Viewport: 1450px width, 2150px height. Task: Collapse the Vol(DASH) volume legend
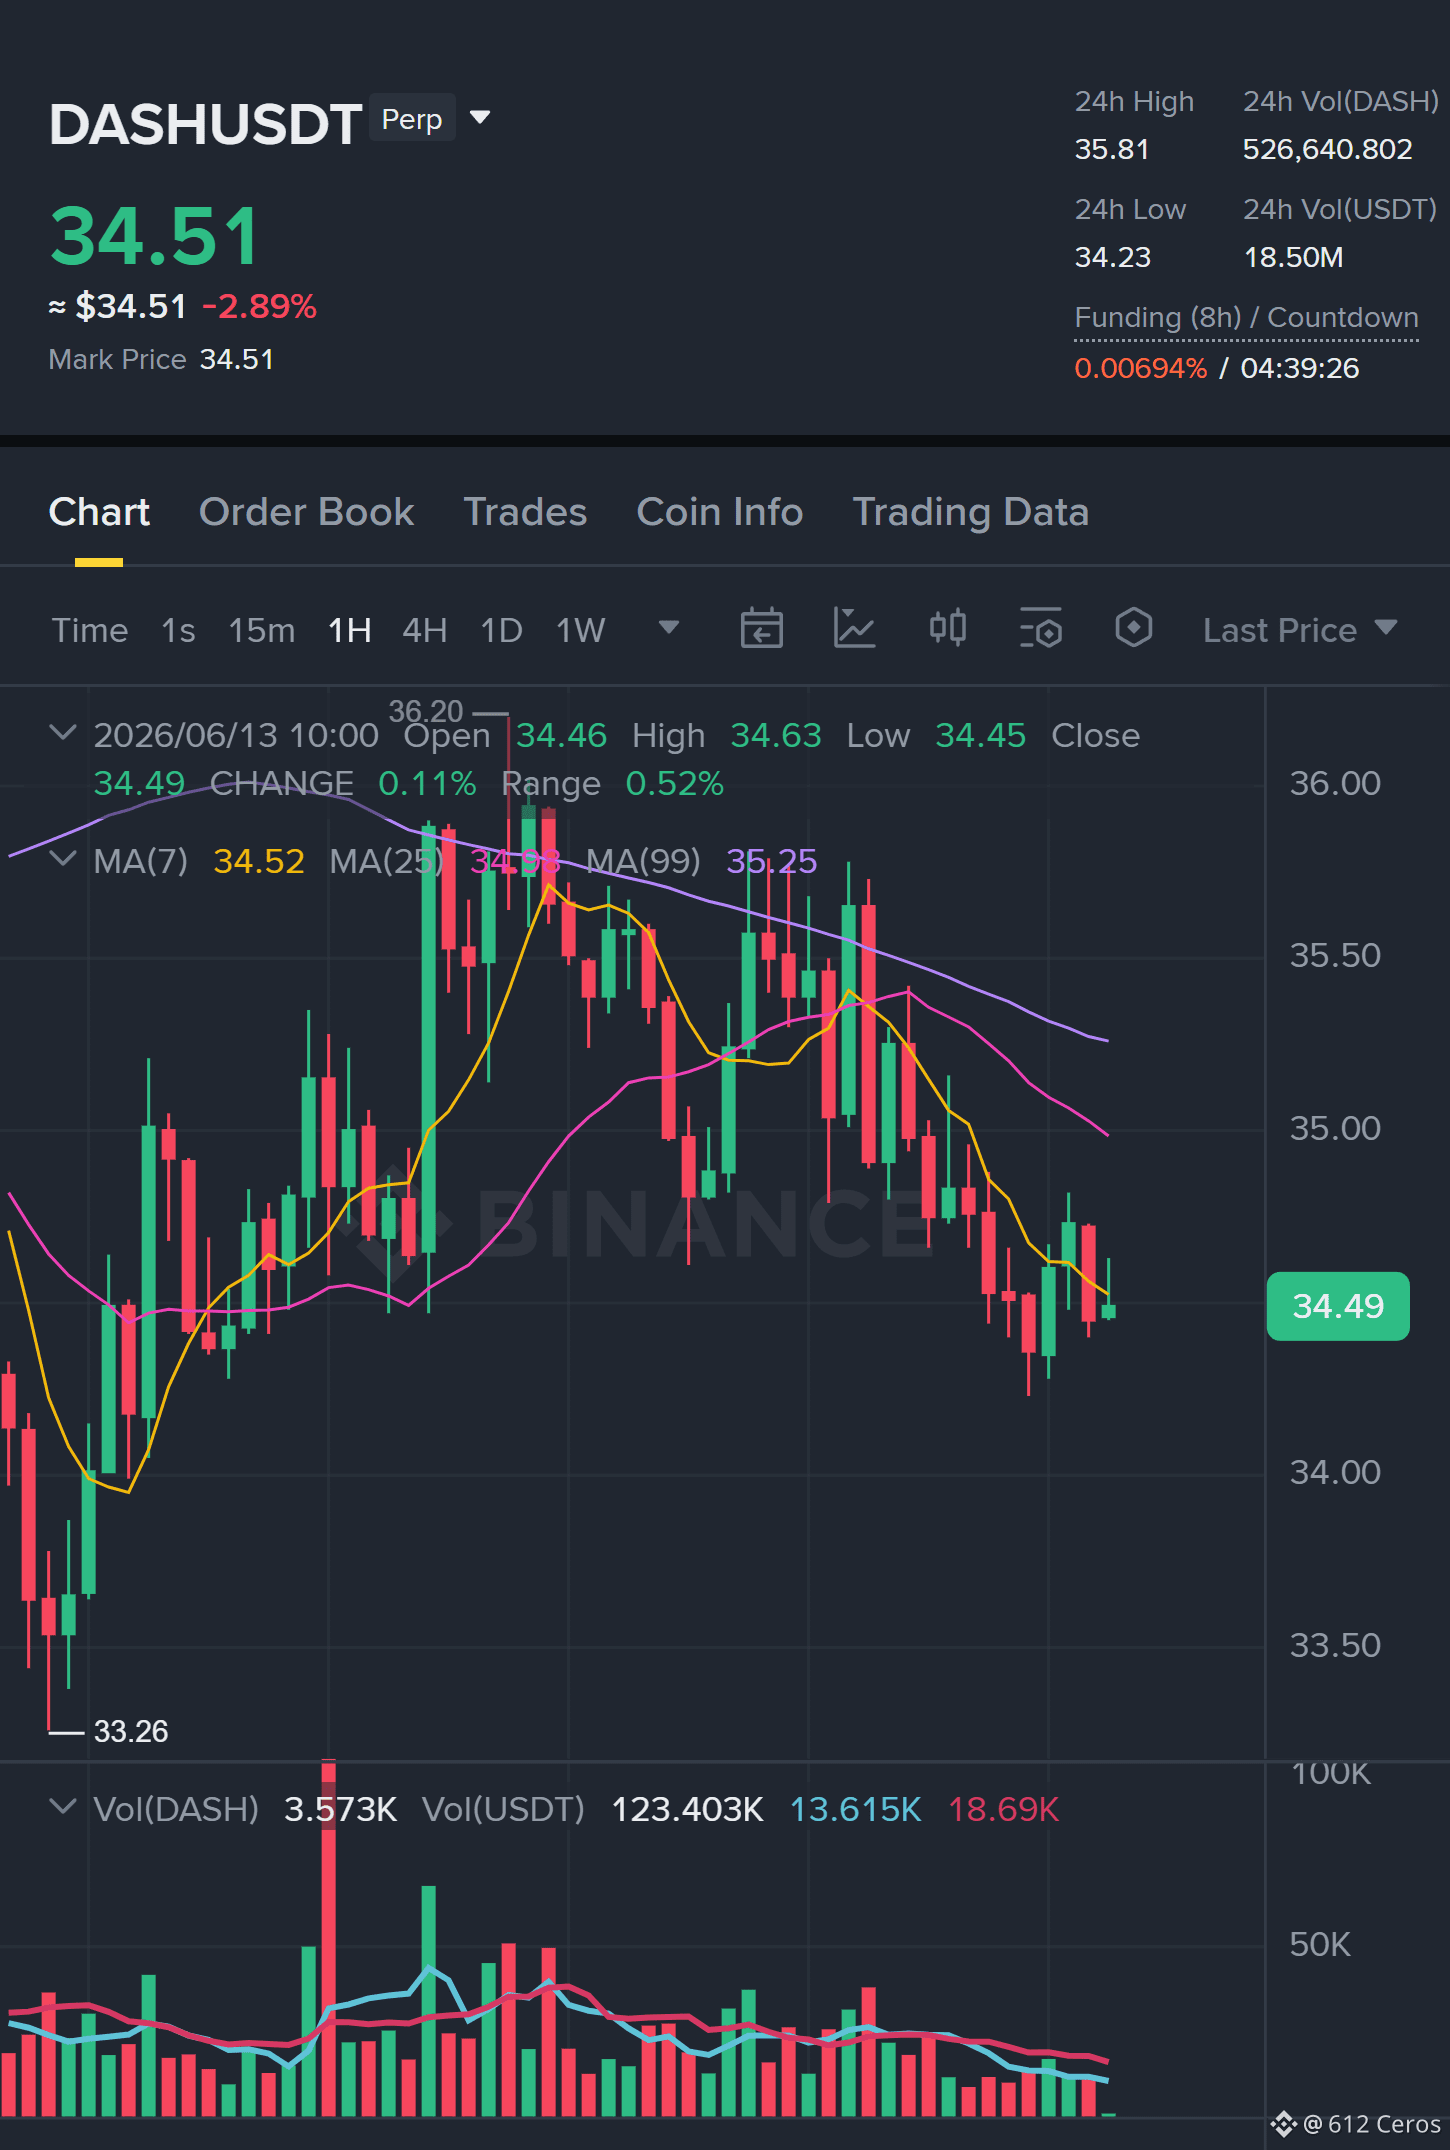pyautogui.click(x=63, y=1807)
